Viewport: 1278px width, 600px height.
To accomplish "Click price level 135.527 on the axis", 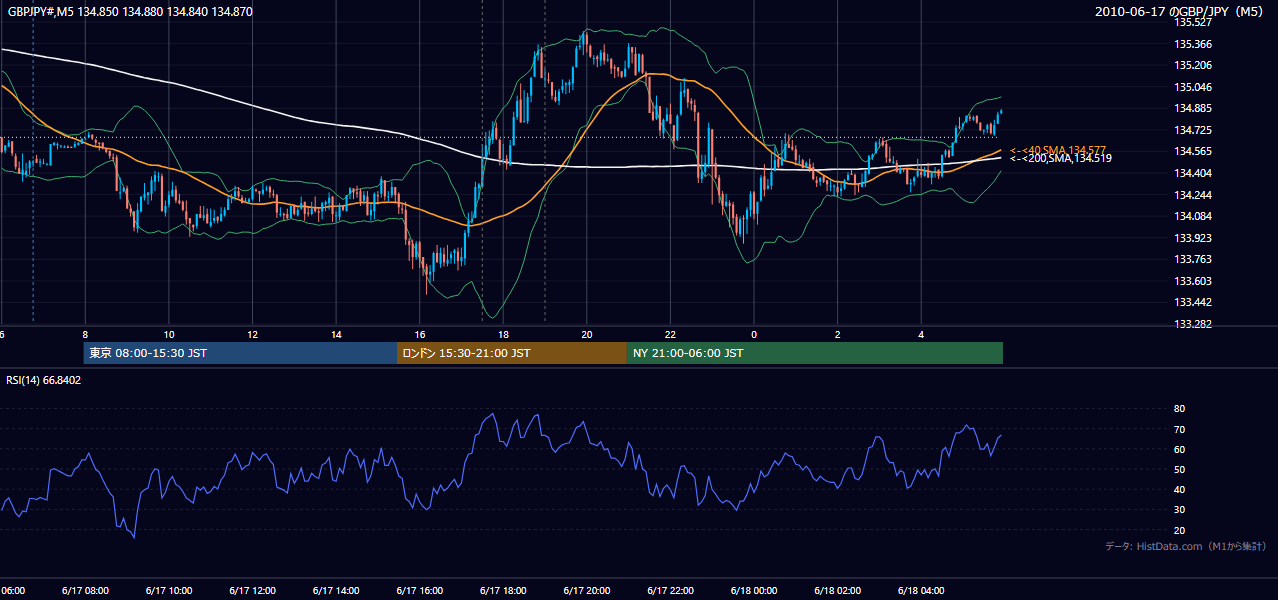I will 1192,22.
